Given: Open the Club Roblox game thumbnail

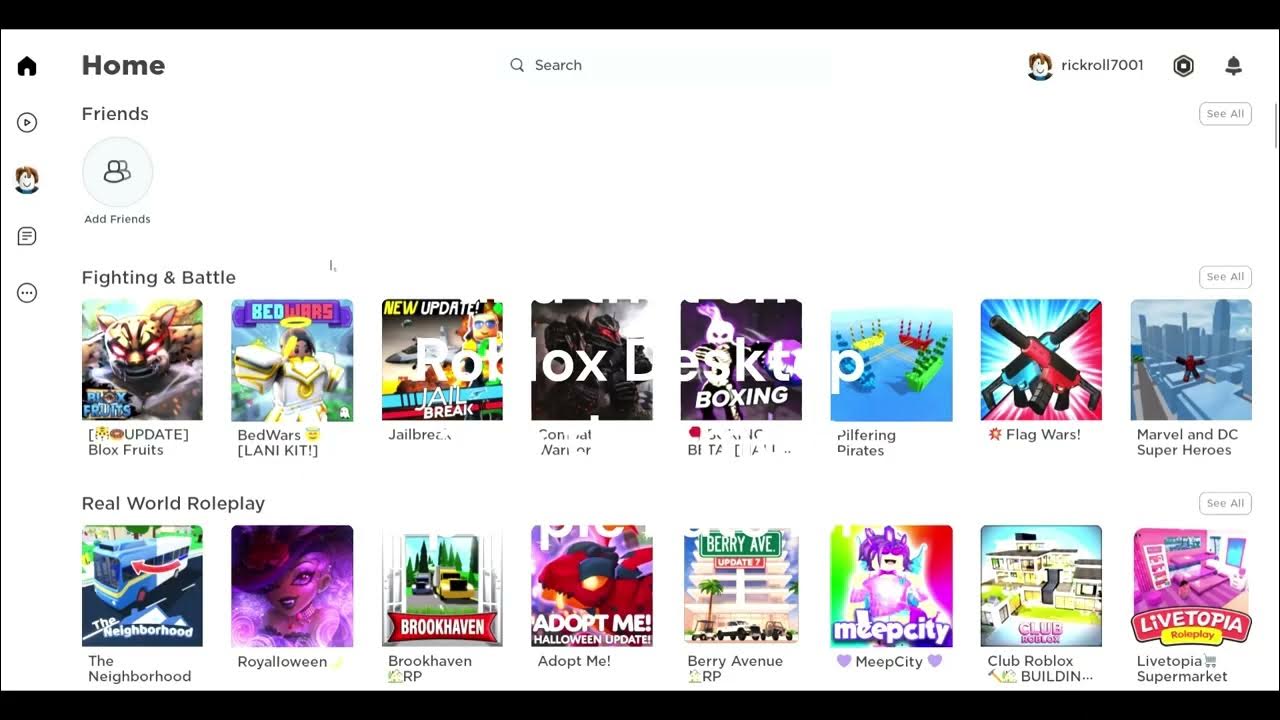Looking at the screenshot, I should coord(1041,586).
